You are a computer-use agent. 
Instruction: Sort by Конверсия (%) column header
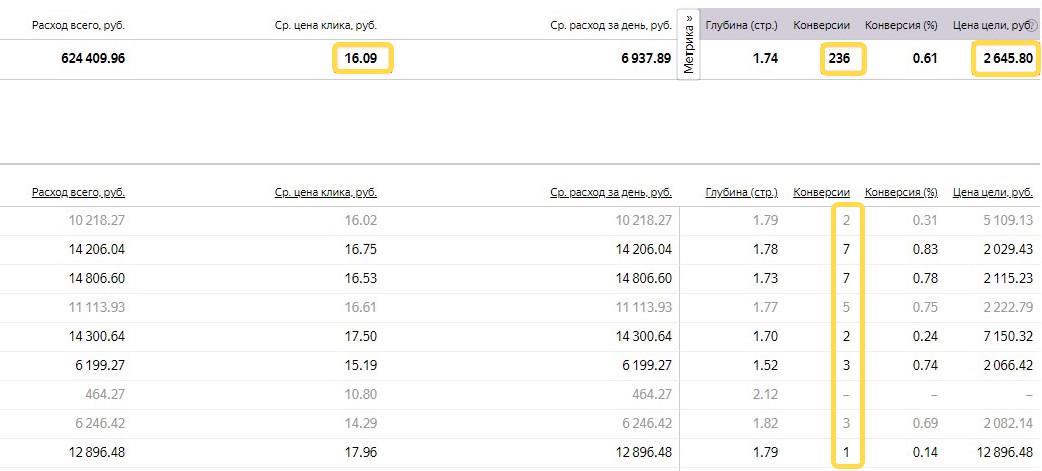pyautogui.click(x=900, y=192)
